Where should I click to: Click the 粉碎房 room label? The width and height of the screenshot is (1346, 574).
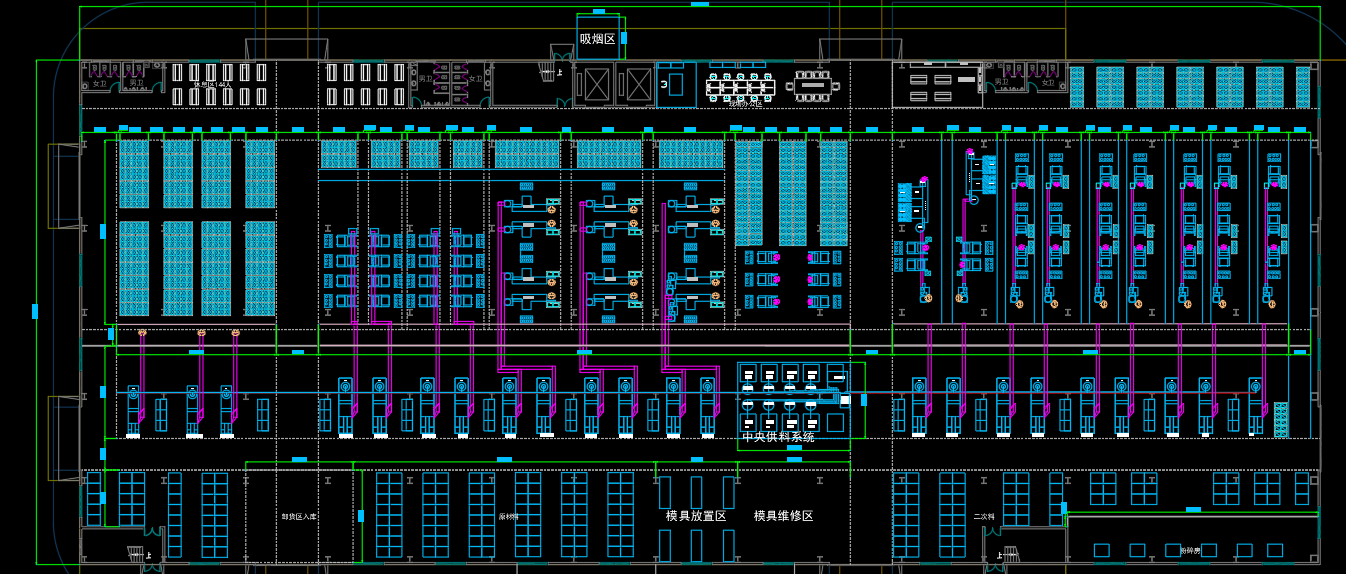[x=1190, y=551]
